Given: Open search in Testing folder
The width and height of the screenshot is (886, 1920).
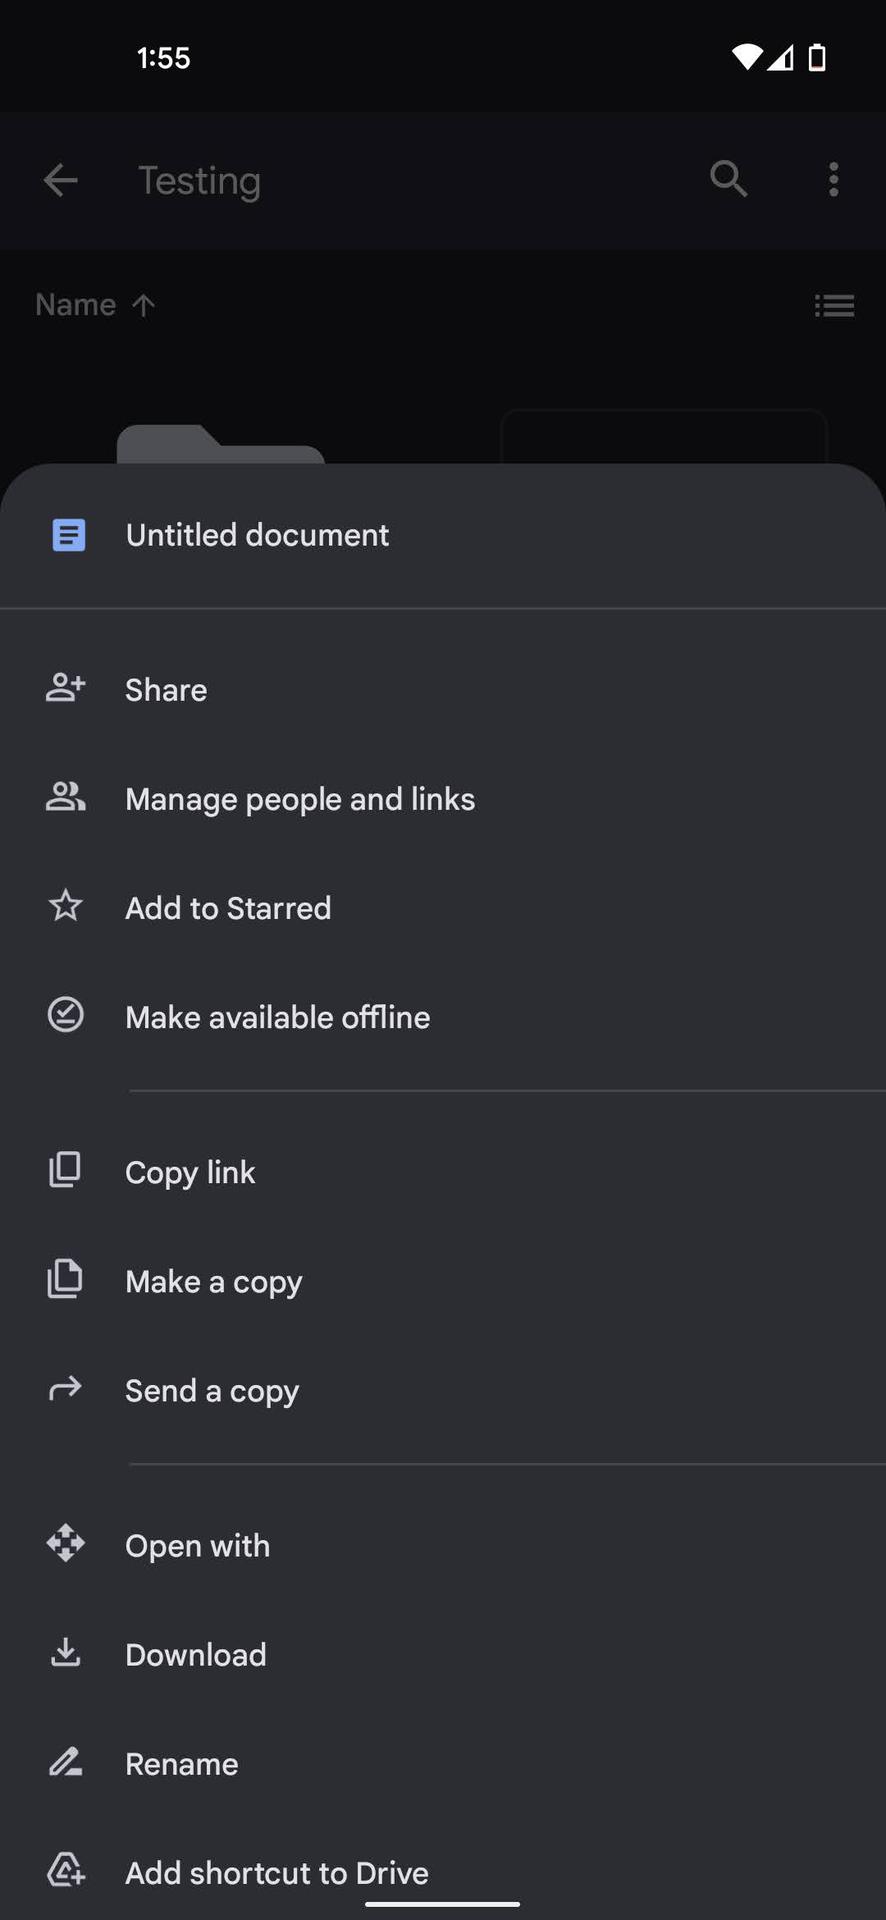Looking at the screenshot, I should [728, 180].
